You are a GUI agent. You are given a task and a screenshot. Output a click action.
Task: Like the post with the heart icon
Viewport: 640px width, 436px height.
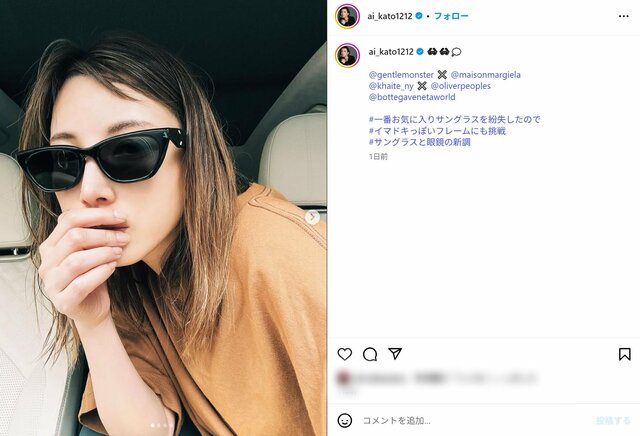(x=344, y=354)
